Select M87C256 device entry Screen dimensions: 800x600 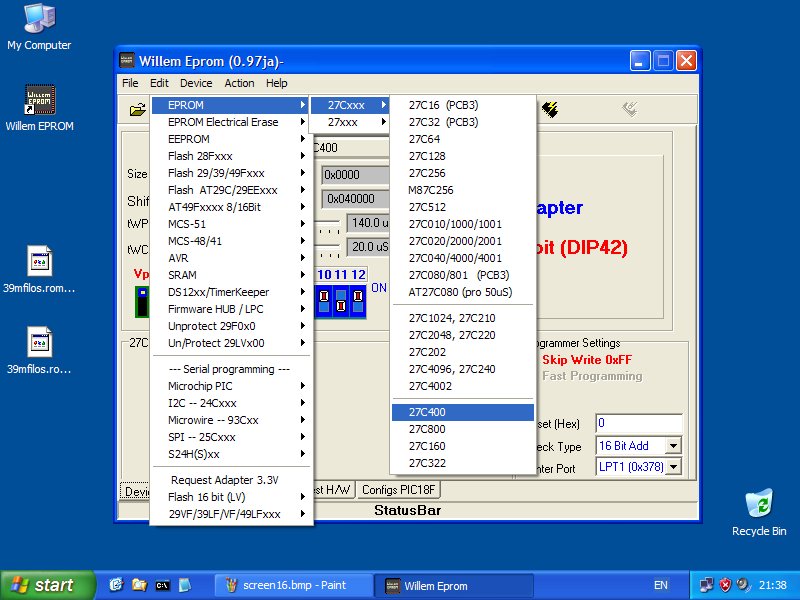463,190
